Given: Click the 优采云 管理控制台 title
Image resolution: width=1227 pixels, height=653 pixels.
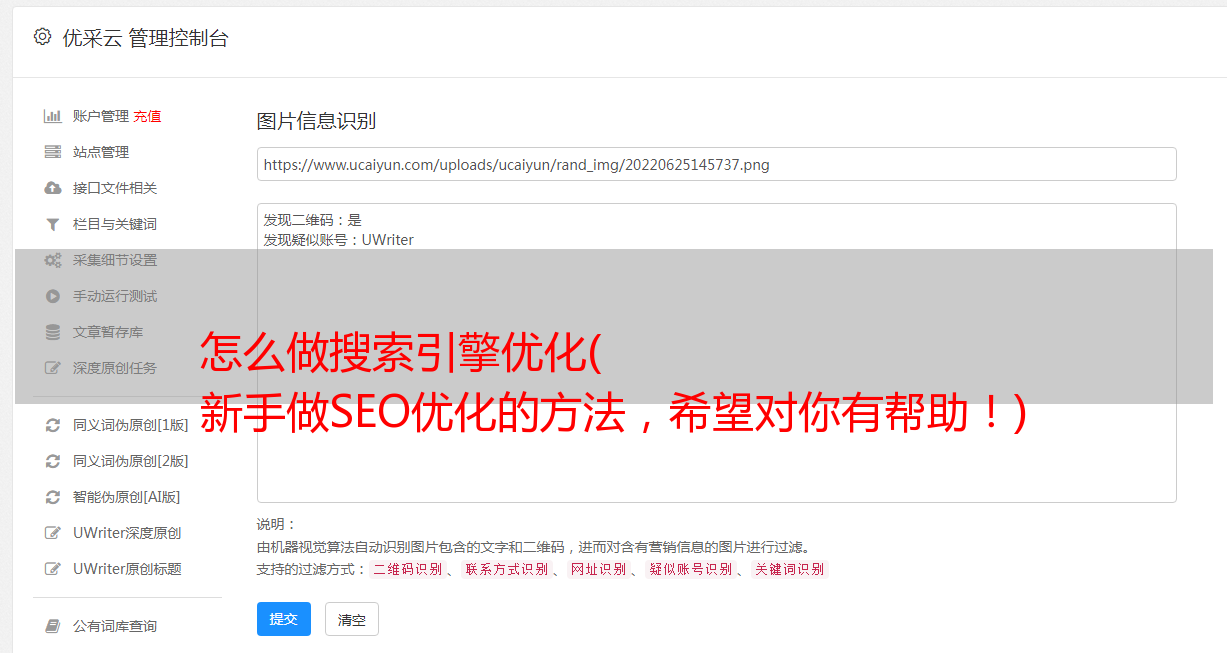Looking at the screenshot, I should 145,38.
